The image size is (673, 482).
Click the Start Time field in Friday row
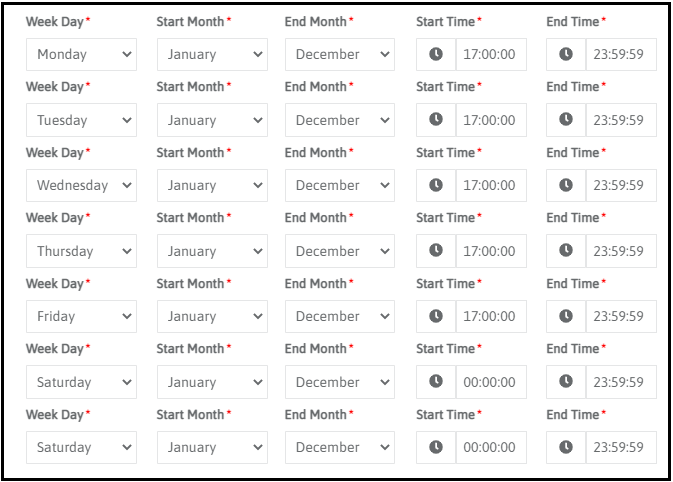click(x=490, y=316)
